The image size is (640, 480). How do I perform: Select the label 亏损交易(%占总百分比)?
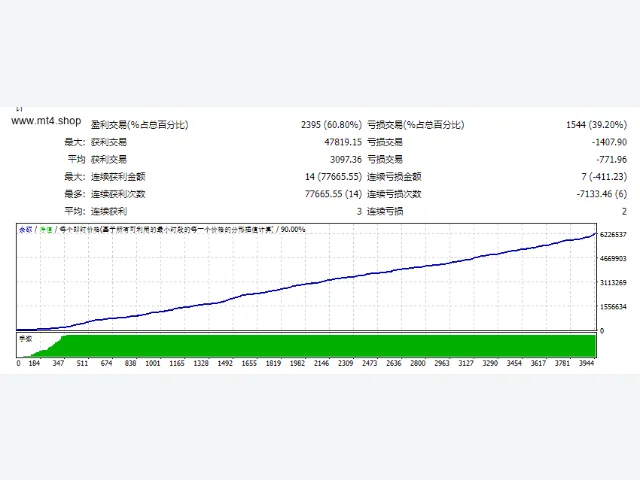(x=416, y=125)
